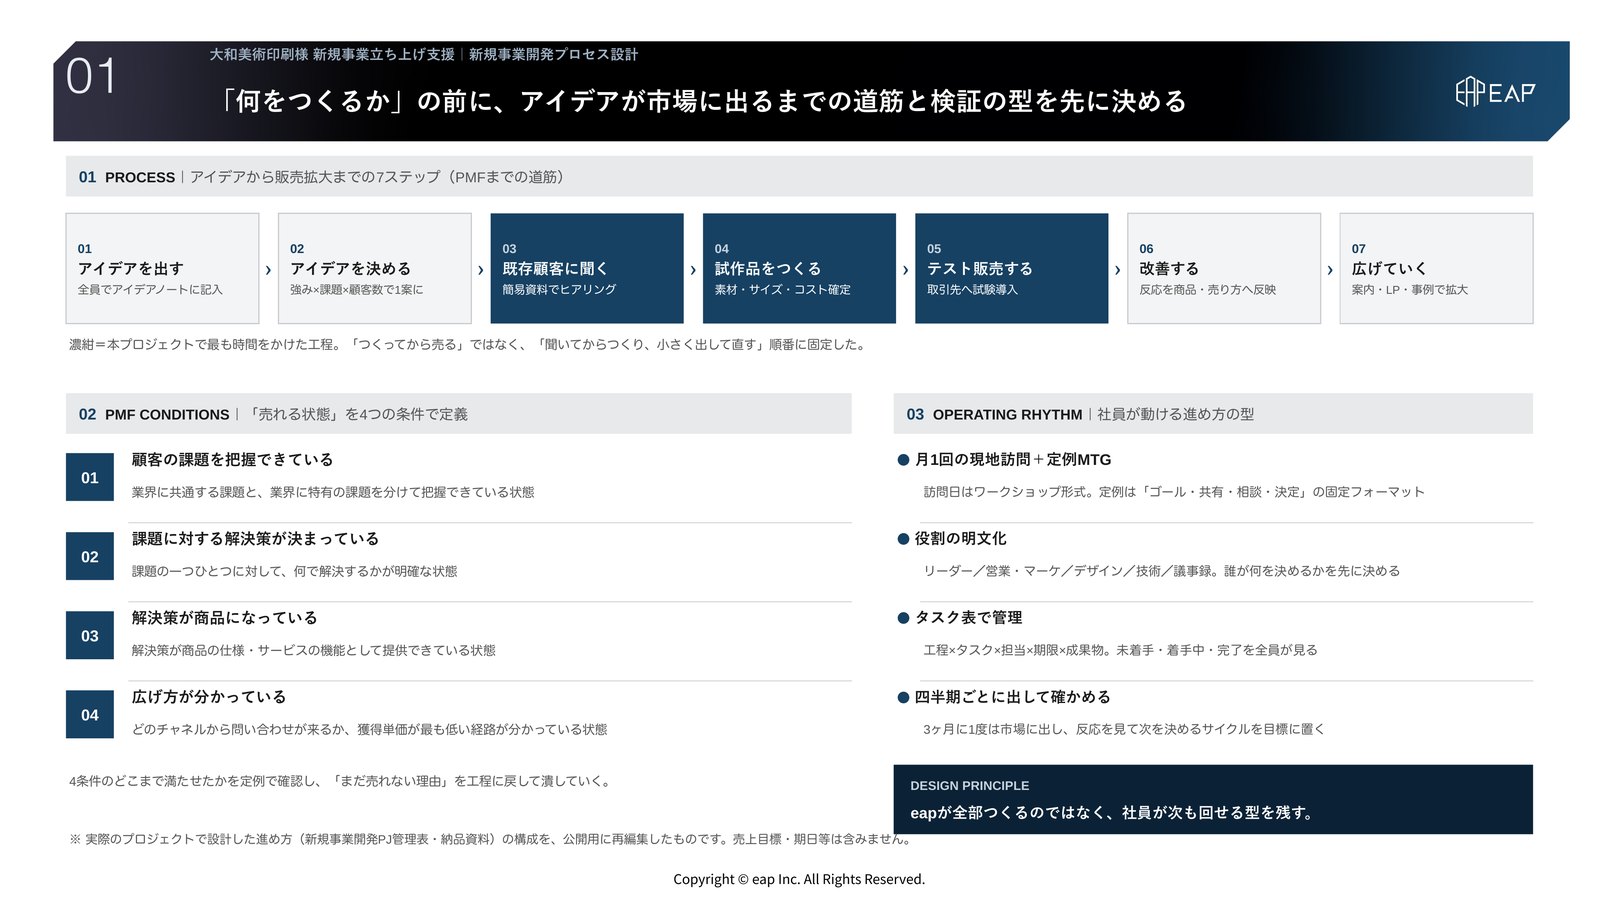Click text eapが全部つくるのではなく
The image size is (1600, 899).
click(1012, 813)
